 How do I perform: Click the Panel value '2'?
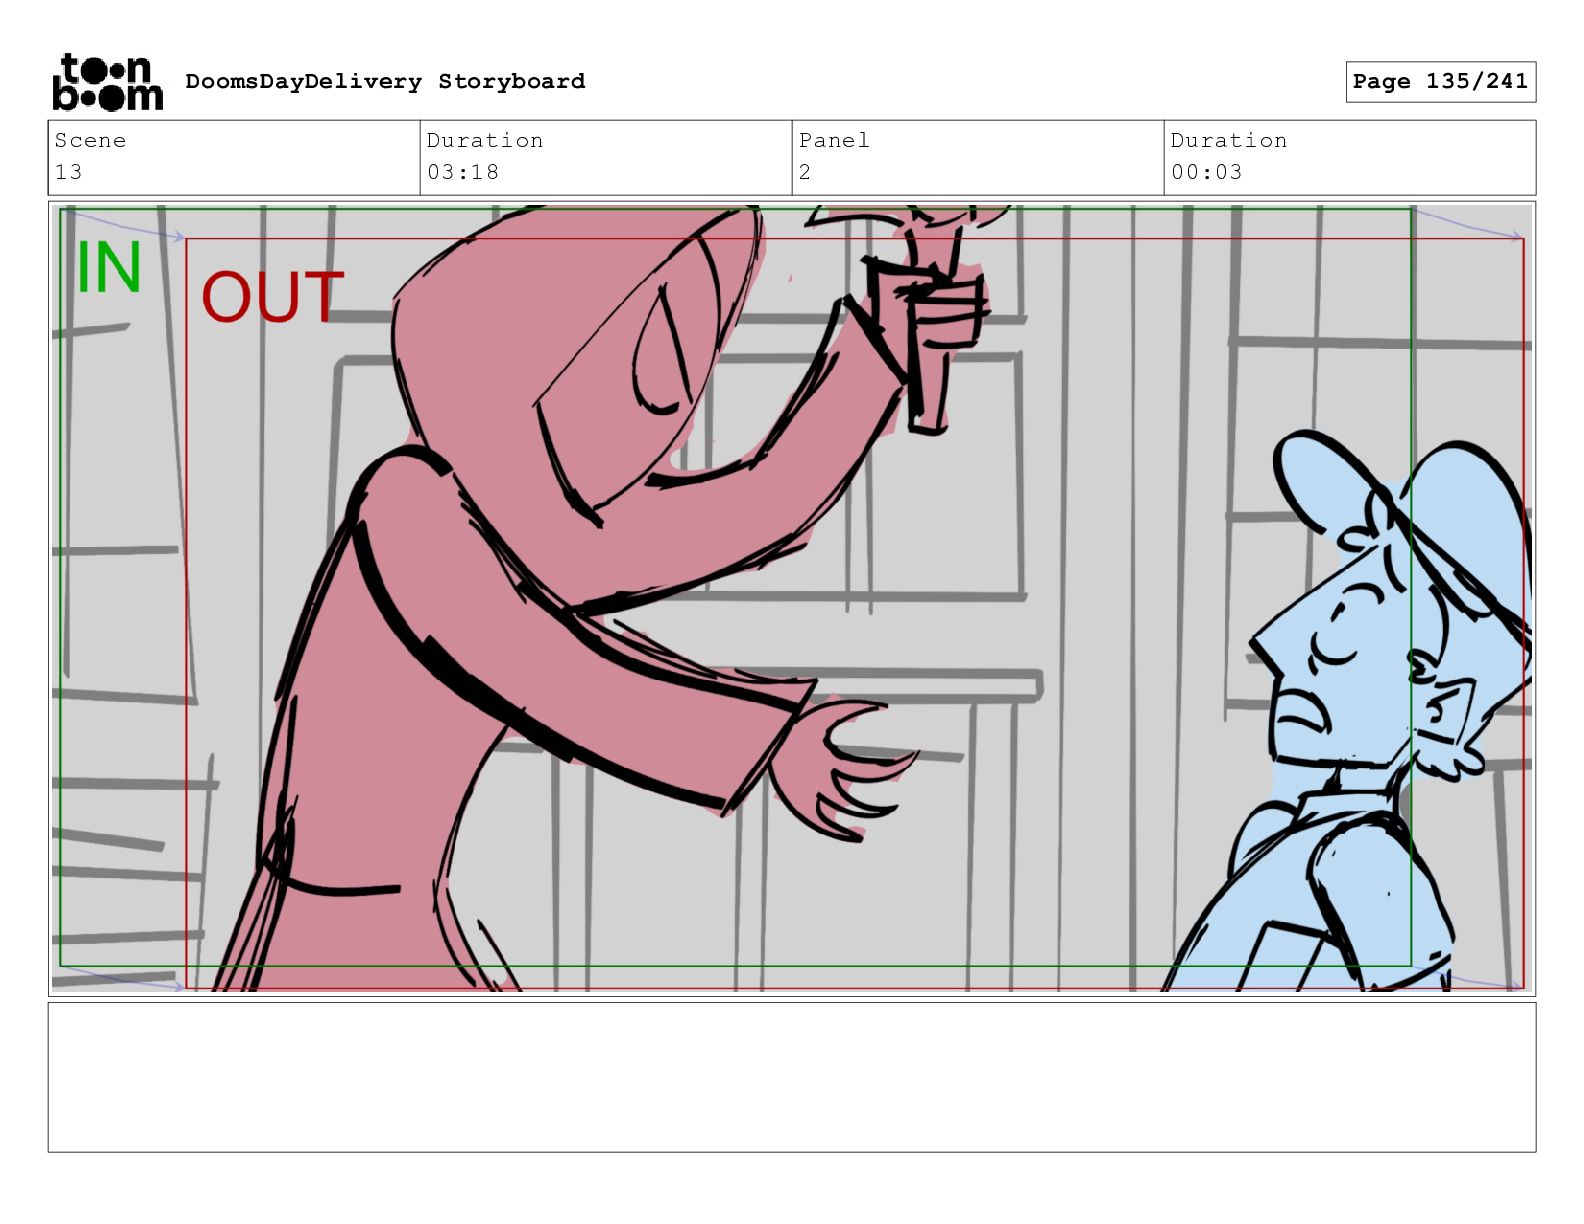[x=805, y=172]
